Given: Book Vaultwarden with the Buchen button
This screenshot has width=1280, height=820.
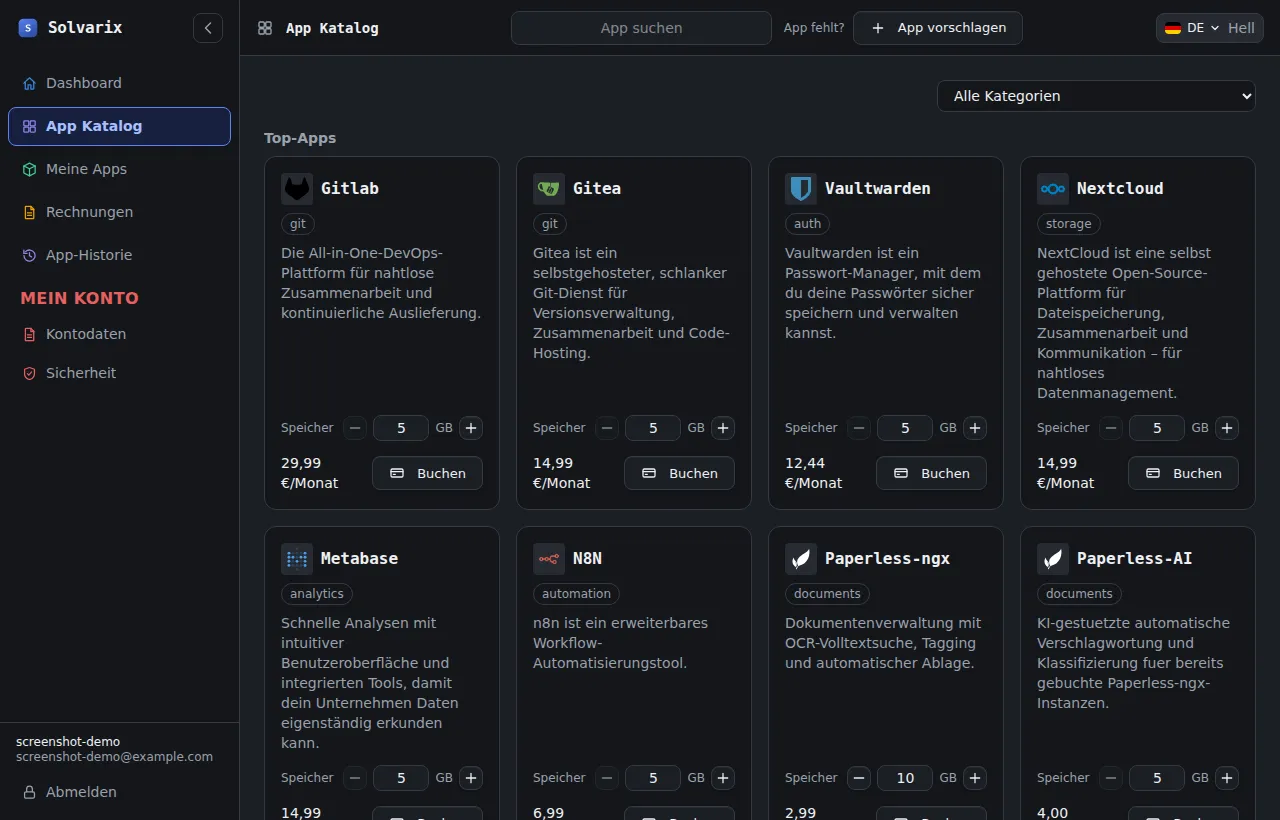Looking at the screenshot, I should pos(931,473).
